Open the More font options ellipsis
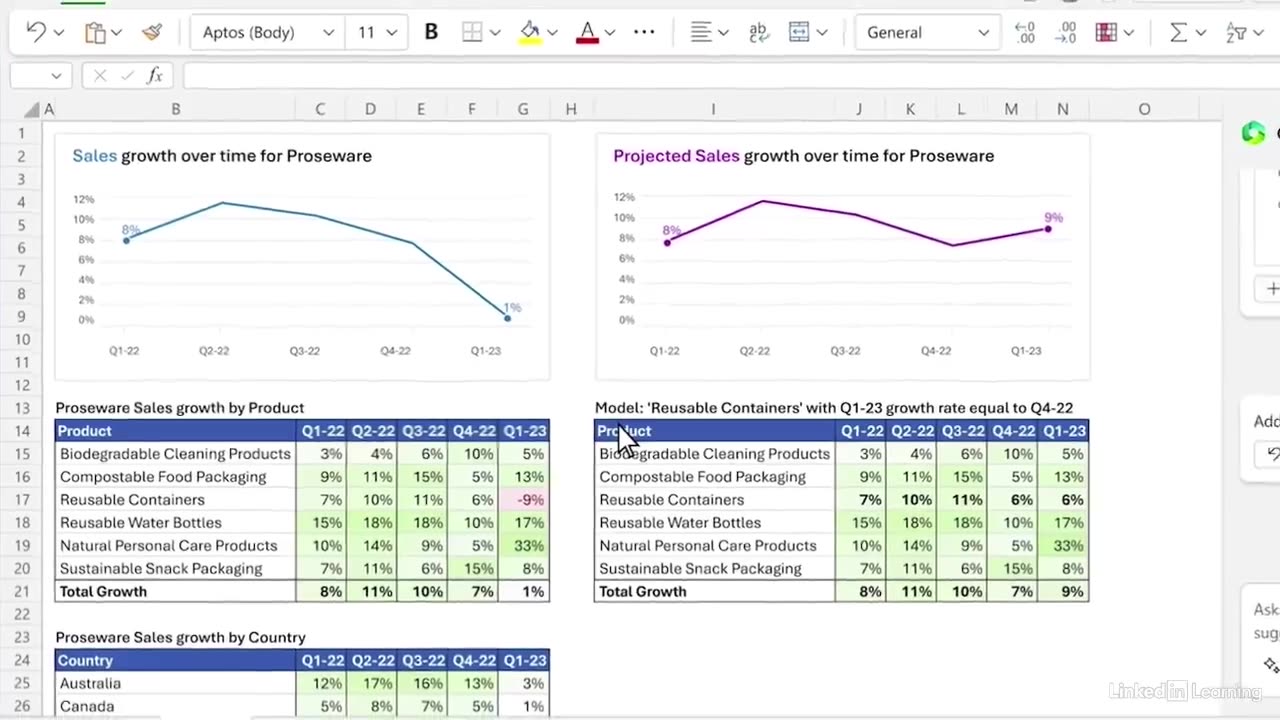The height and width of the screenshot is (720, 1280). 644,32
